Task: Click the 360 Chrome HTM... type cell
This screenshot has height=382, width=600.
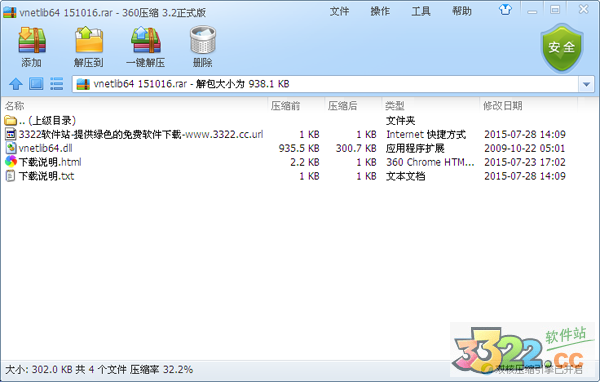Action: click(x=430, y=162)
